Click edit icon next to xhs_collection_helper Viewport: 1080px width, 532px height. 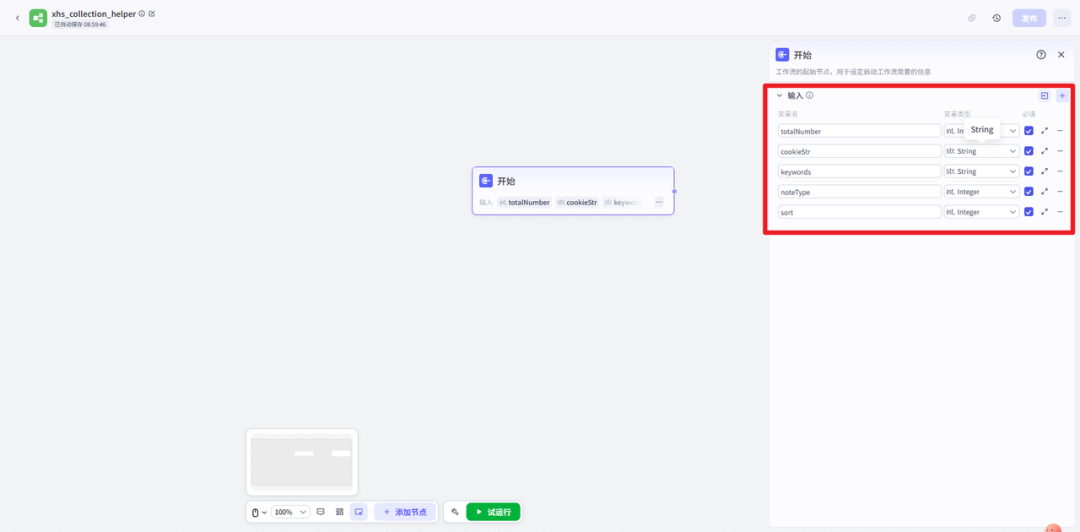(152, 14)
